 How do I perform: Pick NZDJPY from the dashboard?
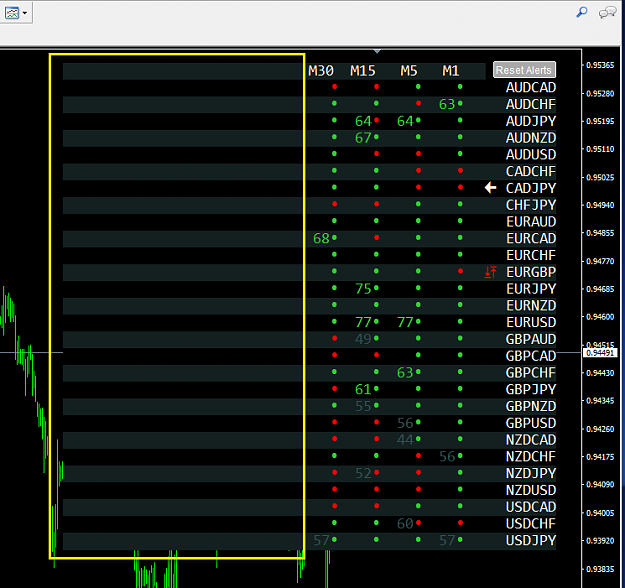tap(531, 473)
